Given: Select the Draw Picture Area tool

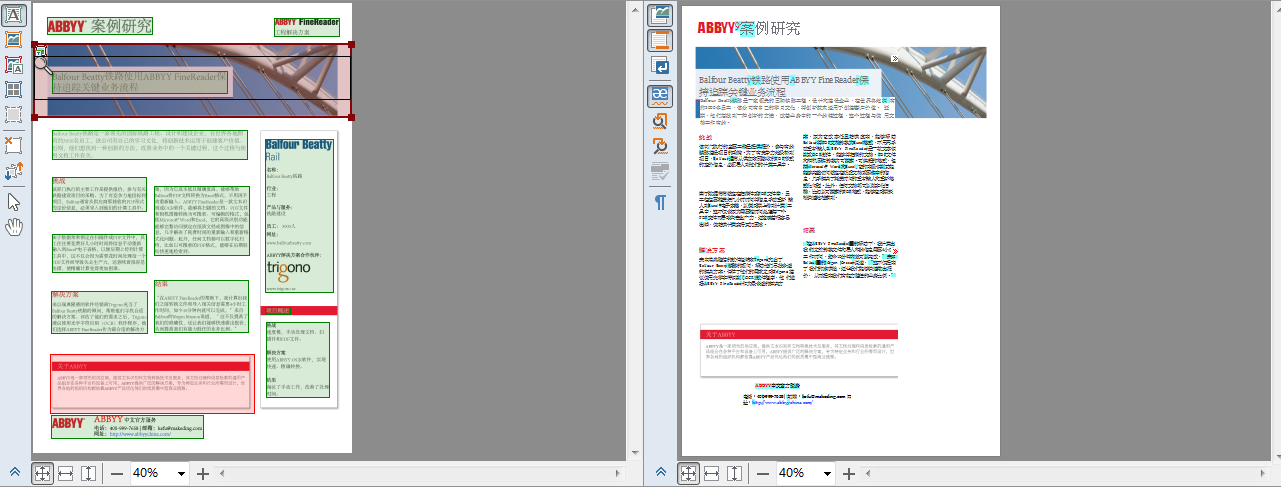Looking at the screenshot, I should click(x=14, y=40).
